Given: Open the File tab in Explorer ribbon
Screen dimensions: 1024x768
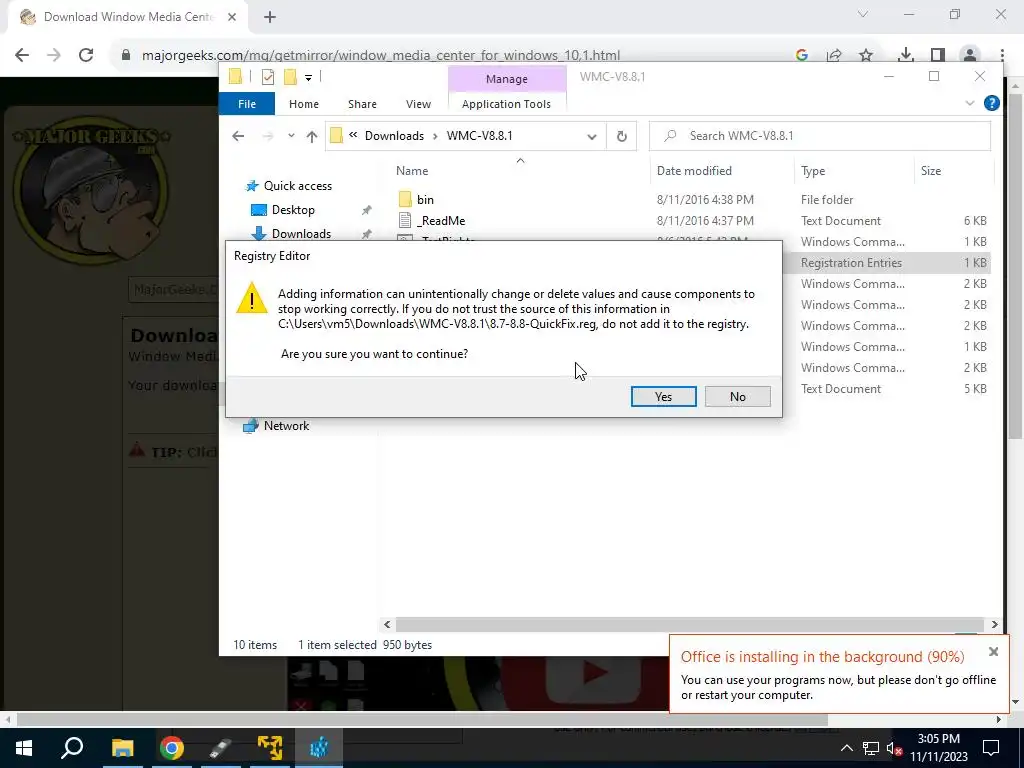Looking at the screenshot, I should [247, 104].
